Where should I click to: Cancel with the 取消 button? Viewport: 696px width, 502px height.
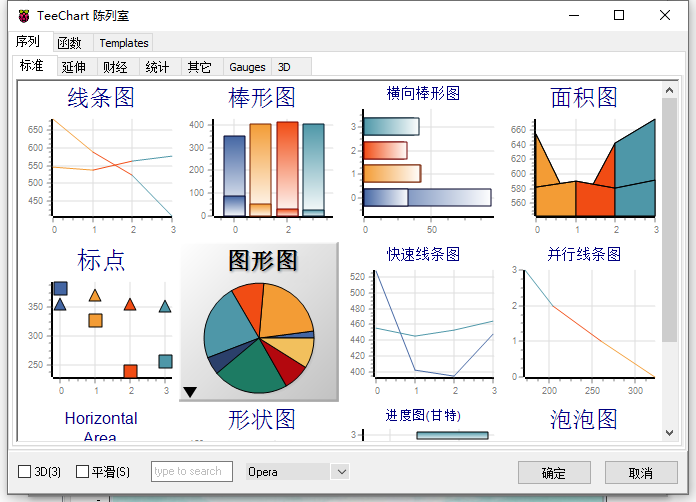(x=641, y=473)
